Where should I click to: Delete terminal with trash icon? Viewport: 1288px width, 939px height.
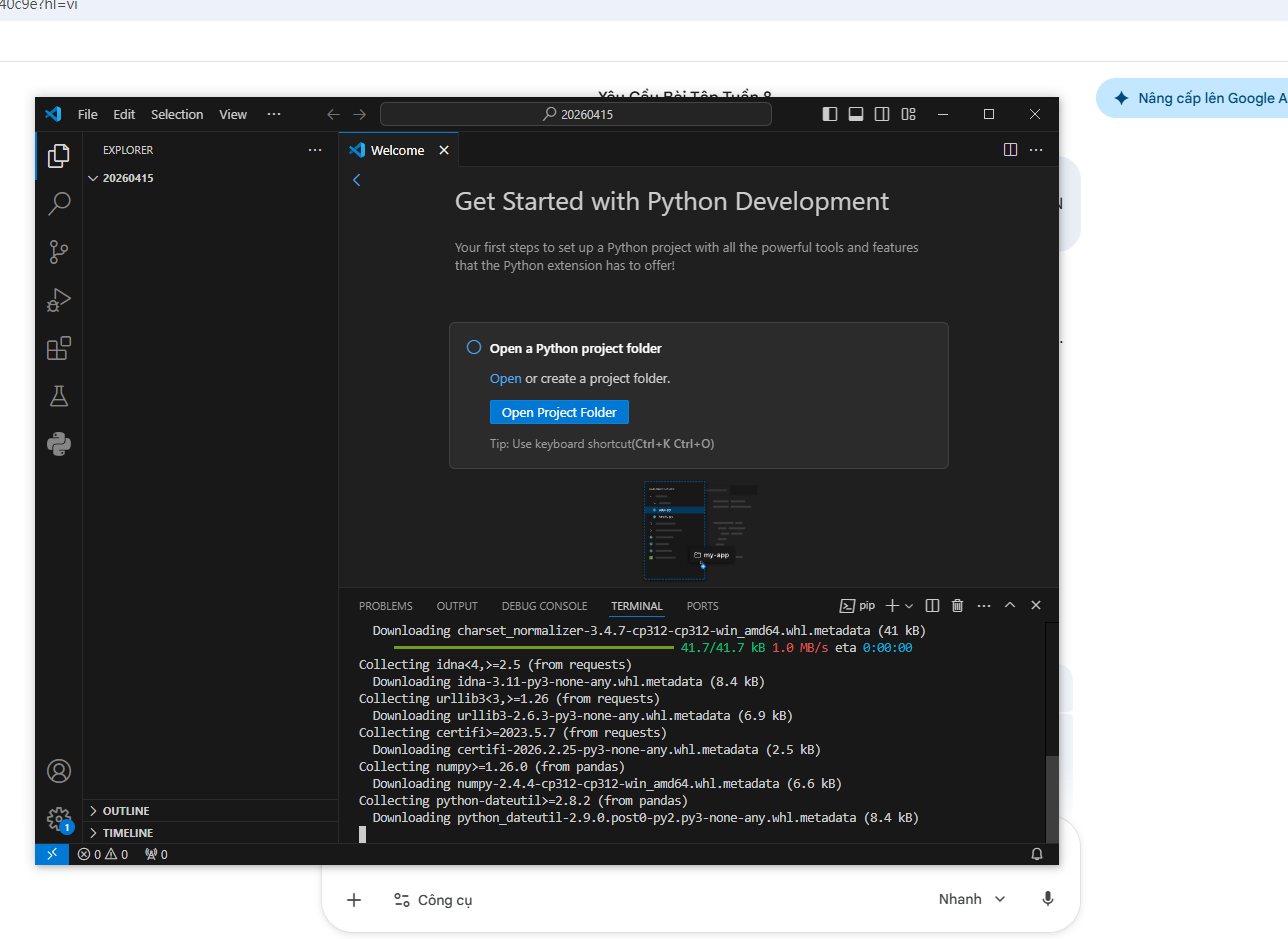pyautogui.click(x=957, y=606)
